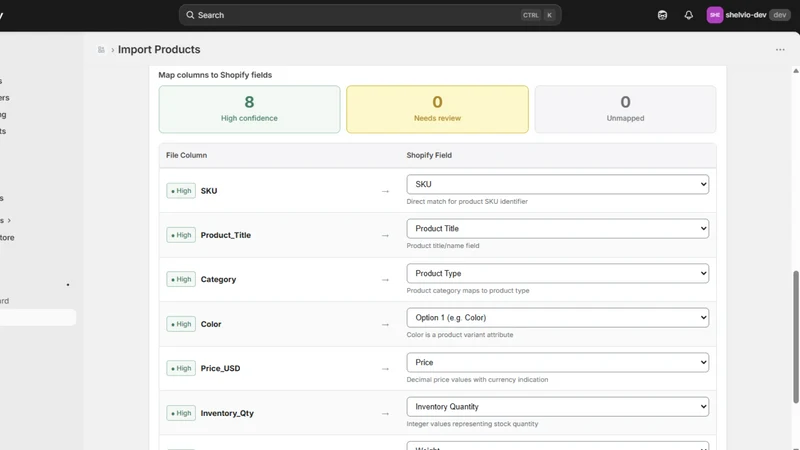Click the breadcrumb app icon before Import Products
Viewport: 800px width, 450px height.
point(101,49)
